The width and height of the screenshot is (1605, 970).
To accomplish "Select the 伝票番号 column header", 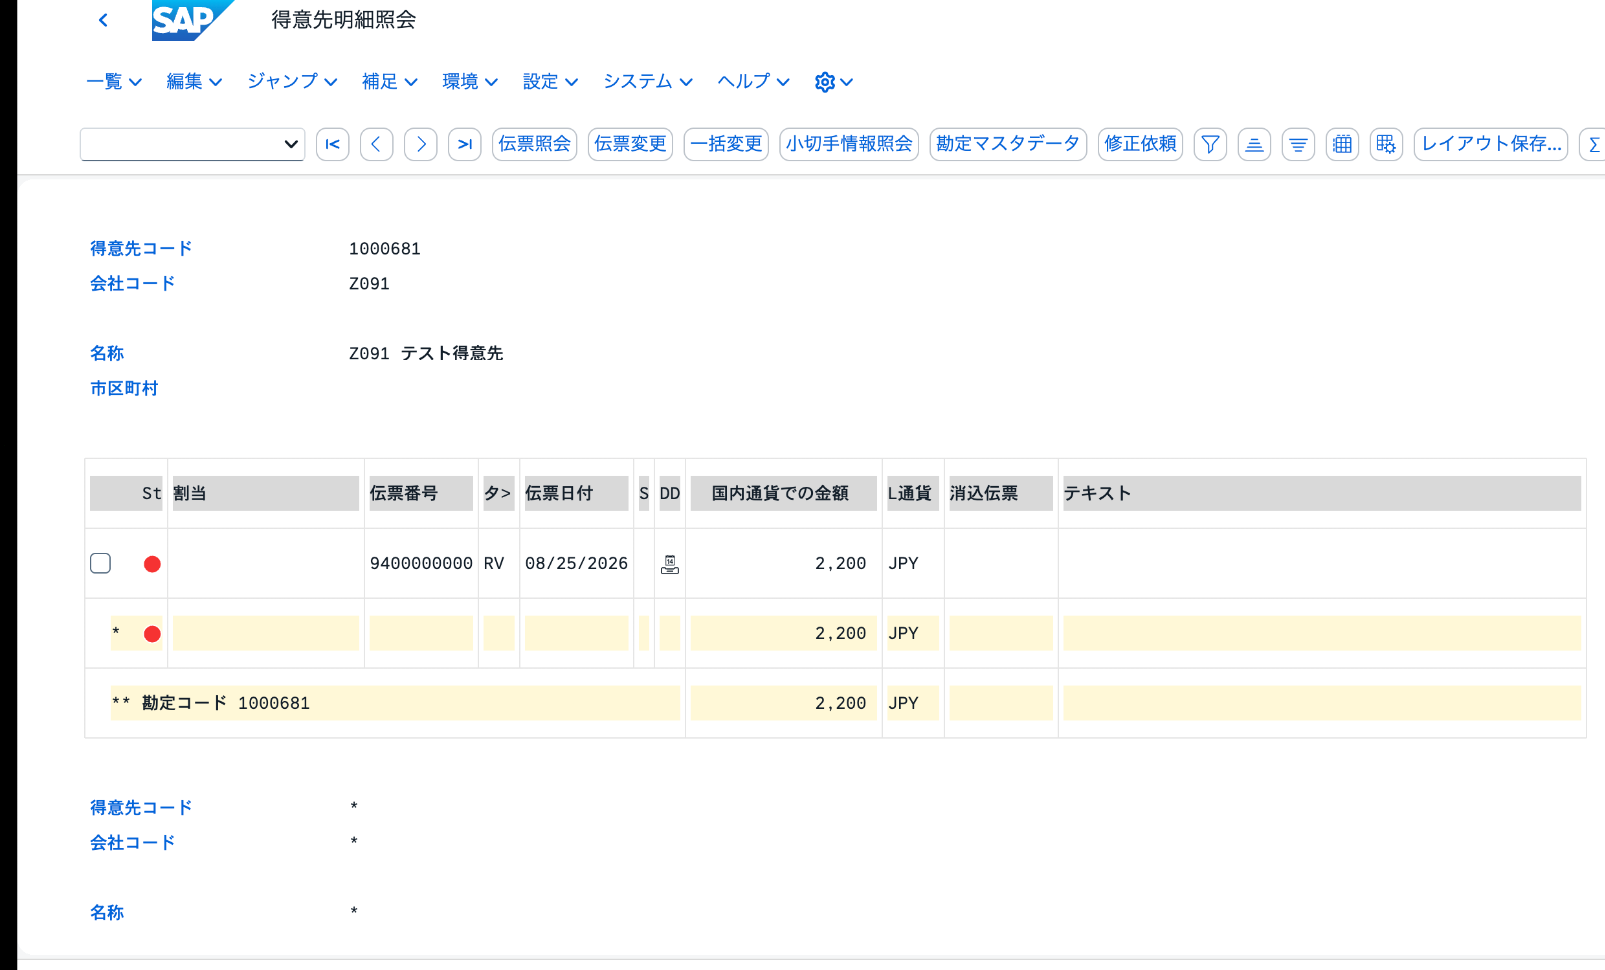I will click(421, 493).
